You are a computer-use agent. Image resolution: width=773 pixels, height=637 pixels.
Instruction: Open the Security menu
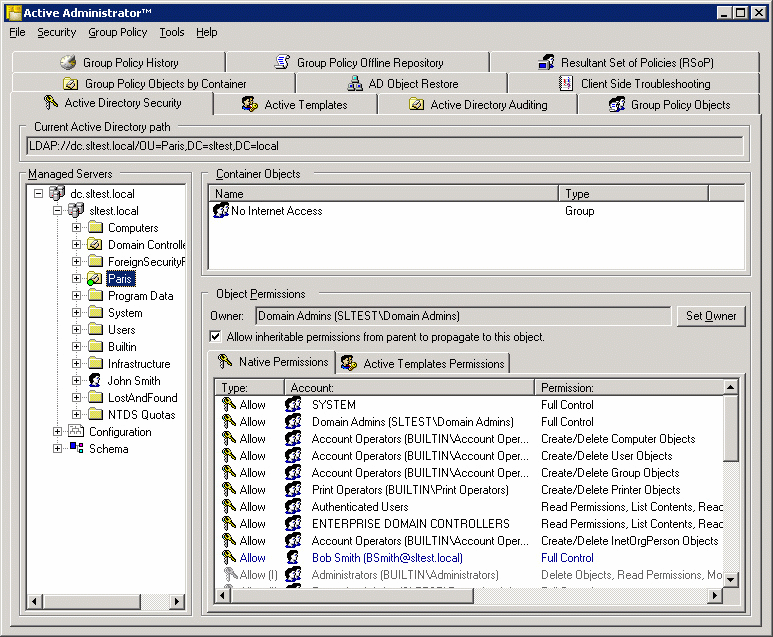point(57,33)
